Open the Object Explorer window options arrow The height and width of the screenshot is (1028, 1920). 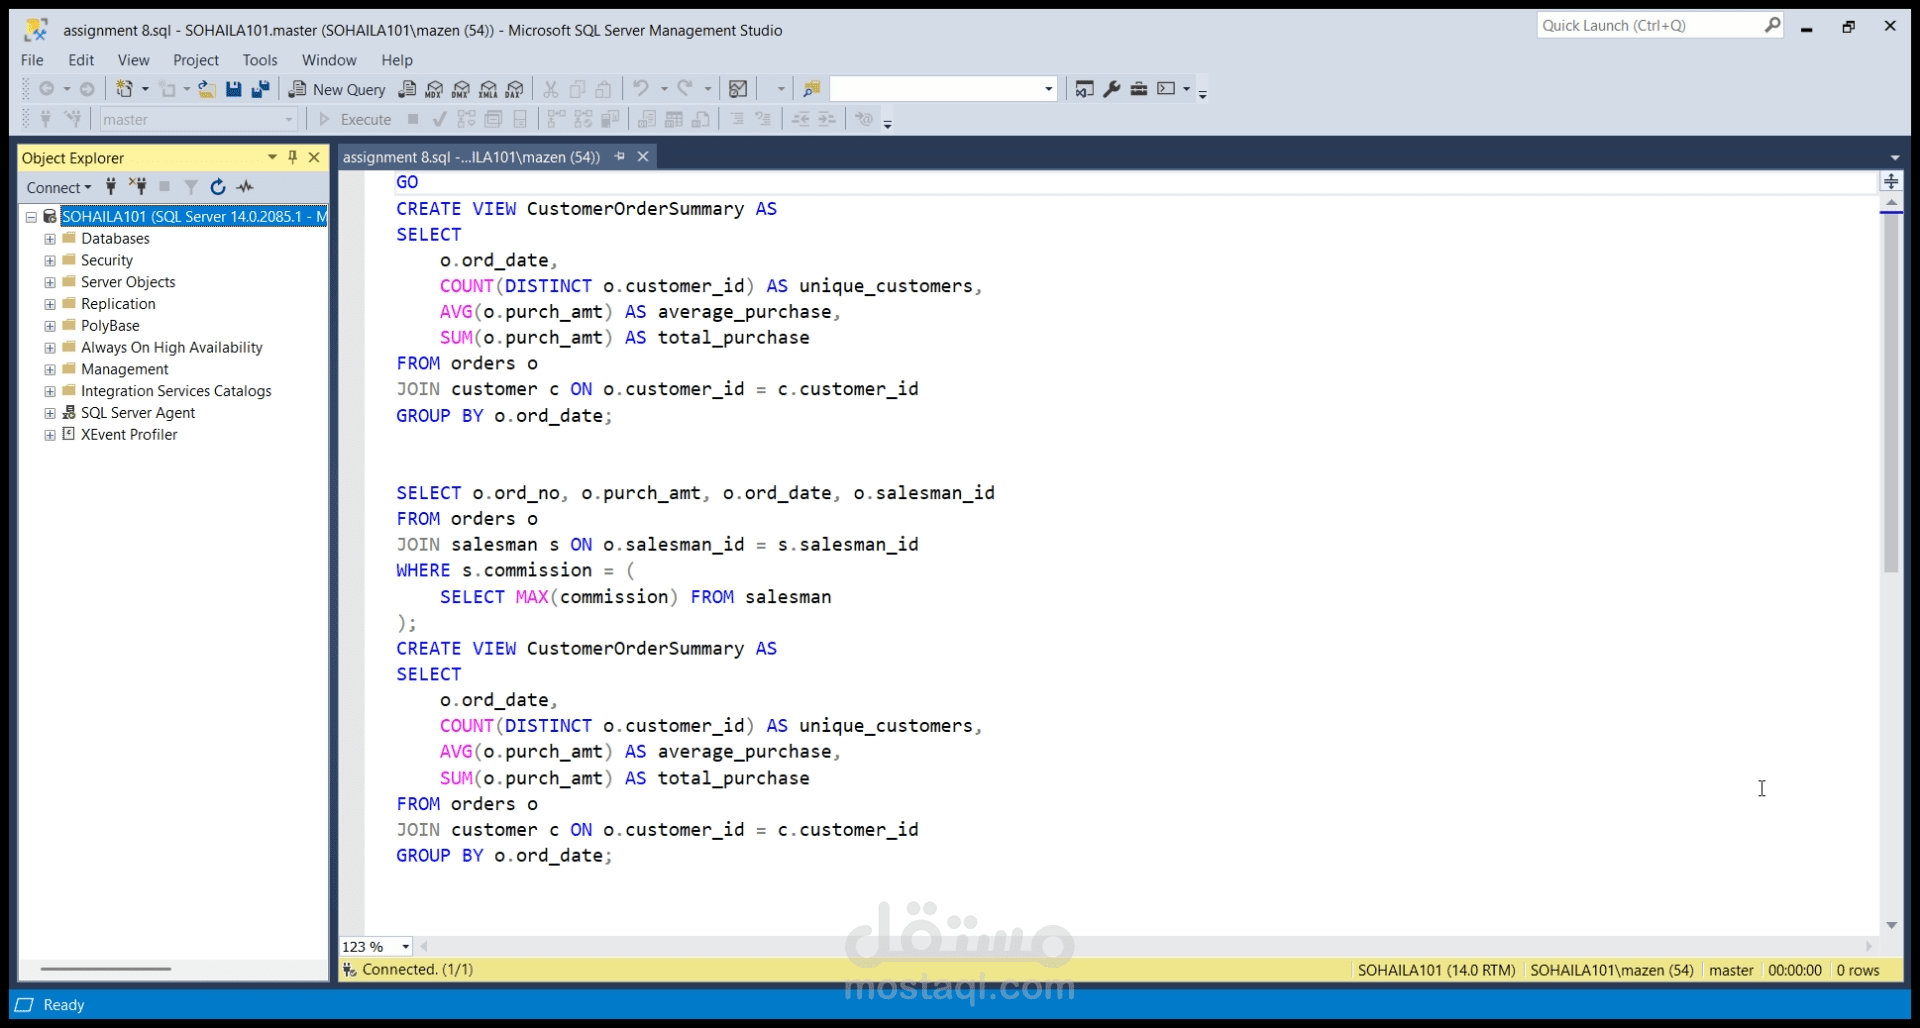(x=272, y=157)
